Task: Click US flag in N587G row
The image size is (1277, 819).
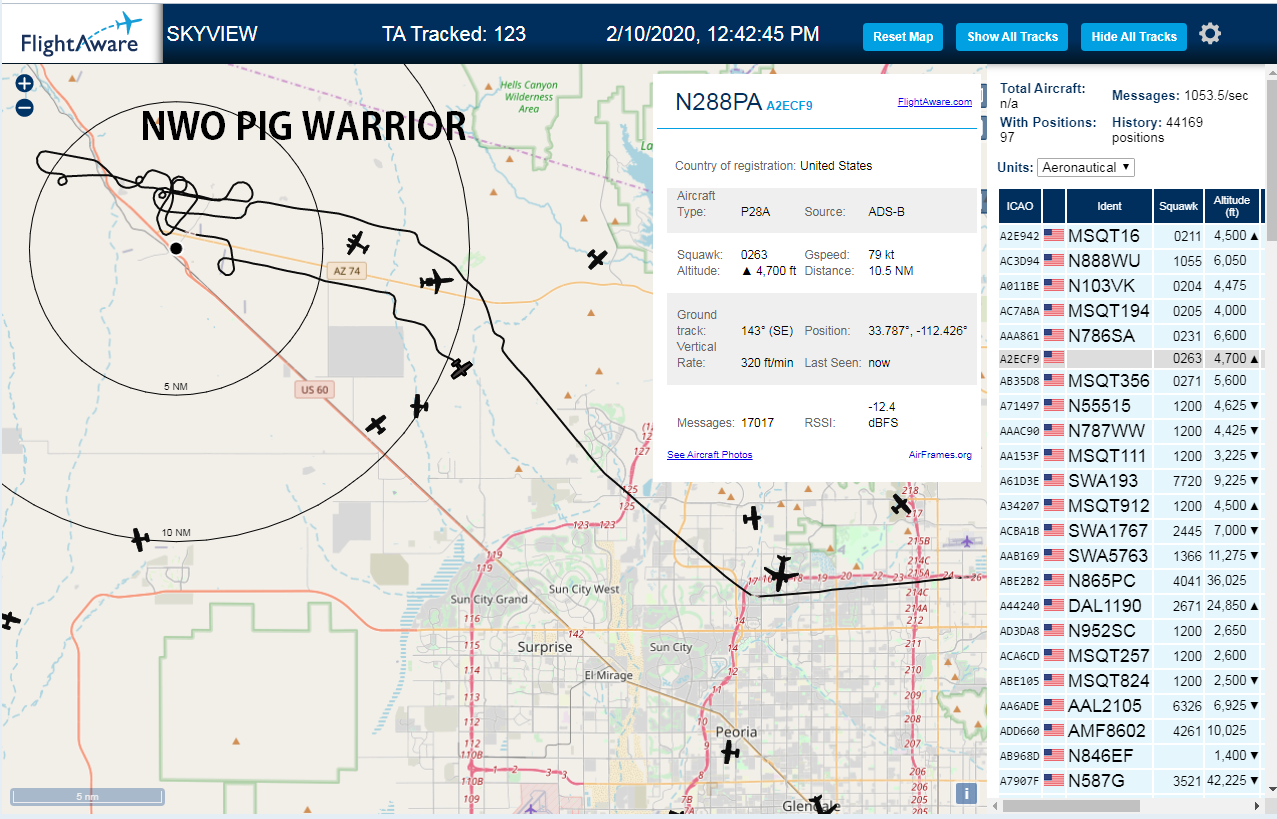Action: pos(1054,781)
